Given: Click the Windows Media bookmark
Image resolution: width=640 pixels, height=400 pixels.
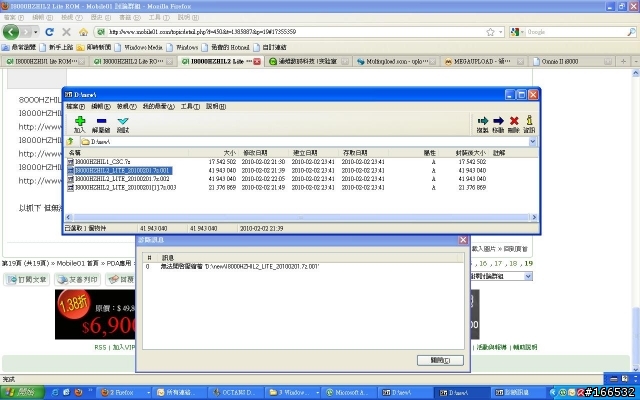Looking at the screenshot, I should click(x=139, y=47).
